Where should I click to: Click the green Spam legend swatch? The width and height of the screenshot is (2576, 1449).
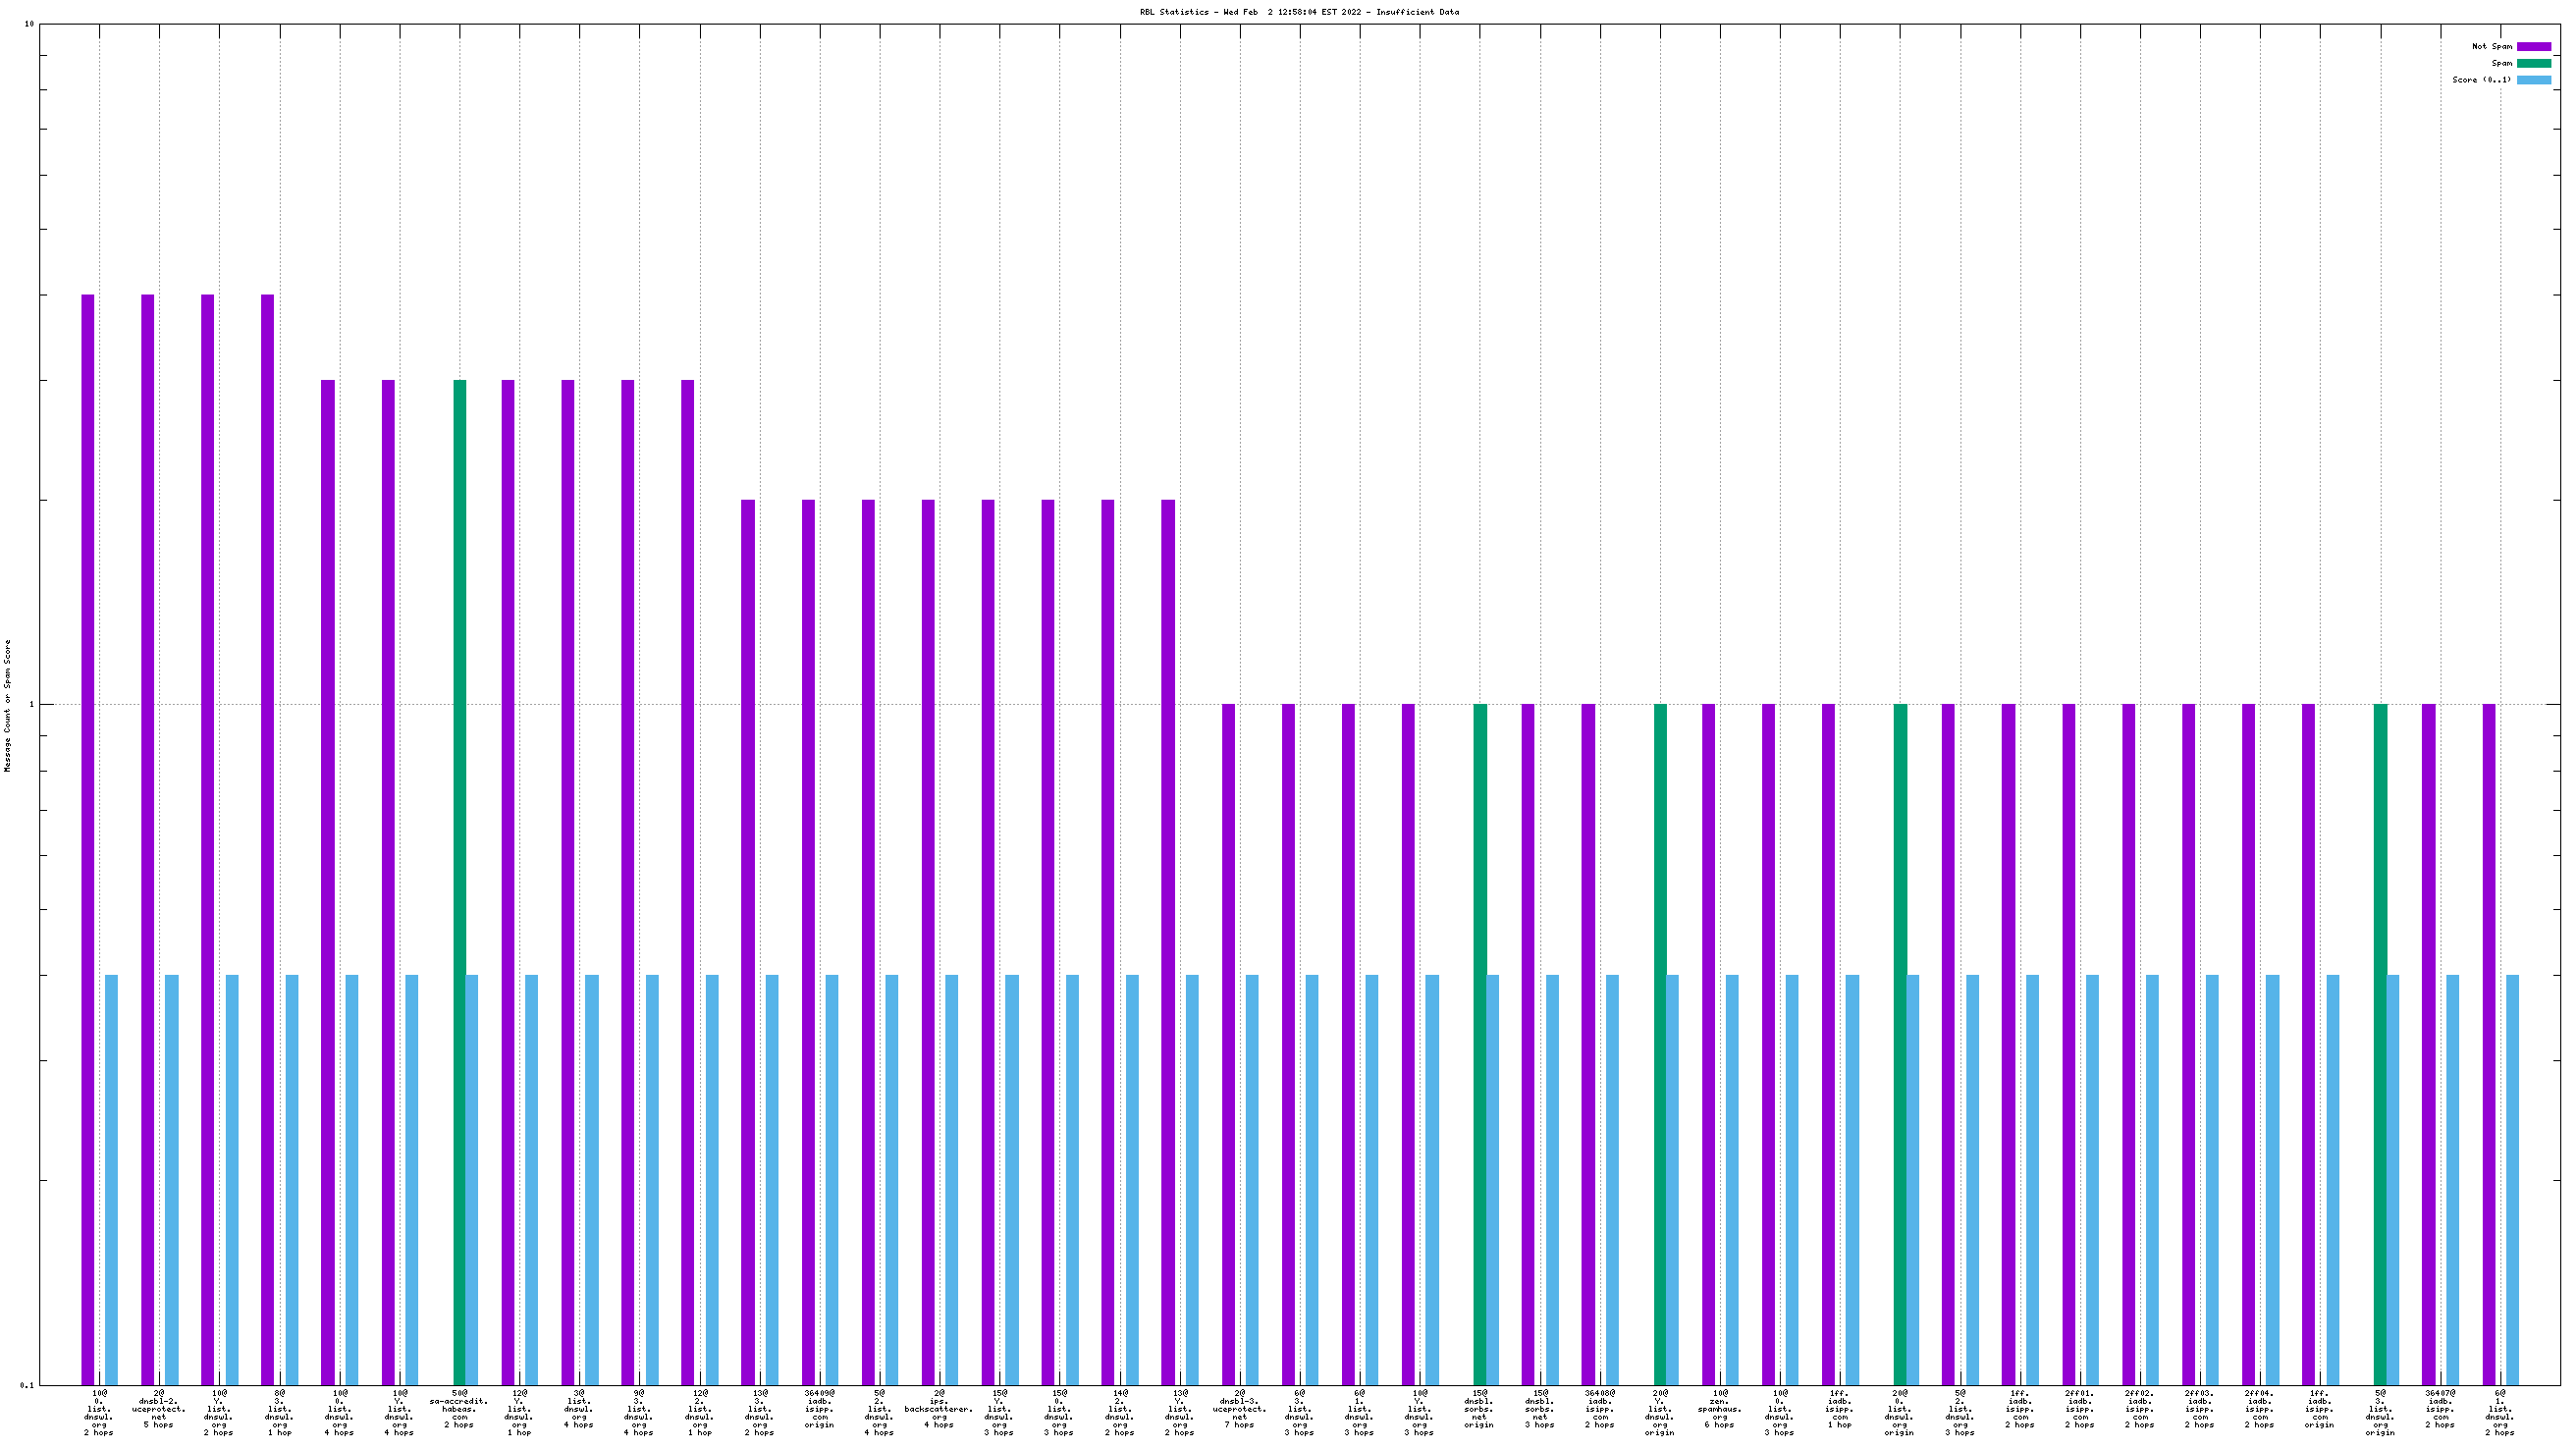(2533, 63)
